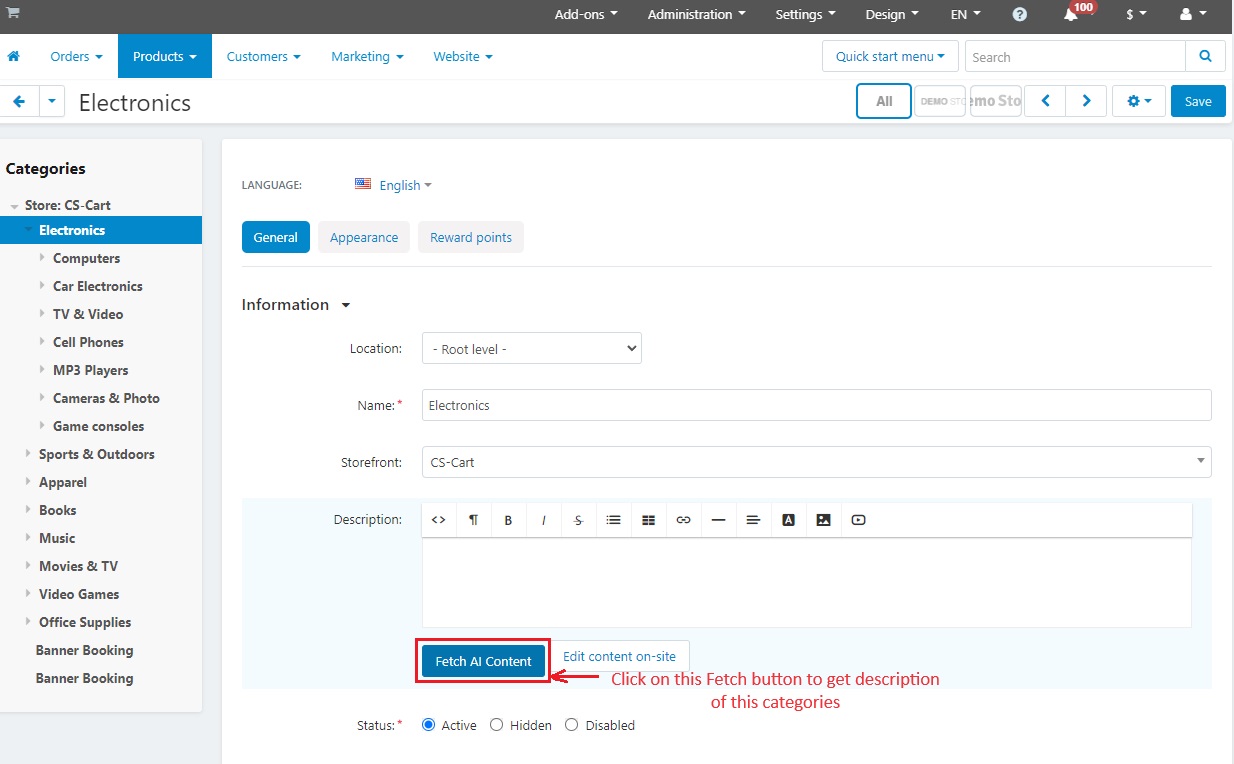Viewport: 1234px width, 764px height.
Task: Open the EN language menu
Action: [x=965, y=14]
